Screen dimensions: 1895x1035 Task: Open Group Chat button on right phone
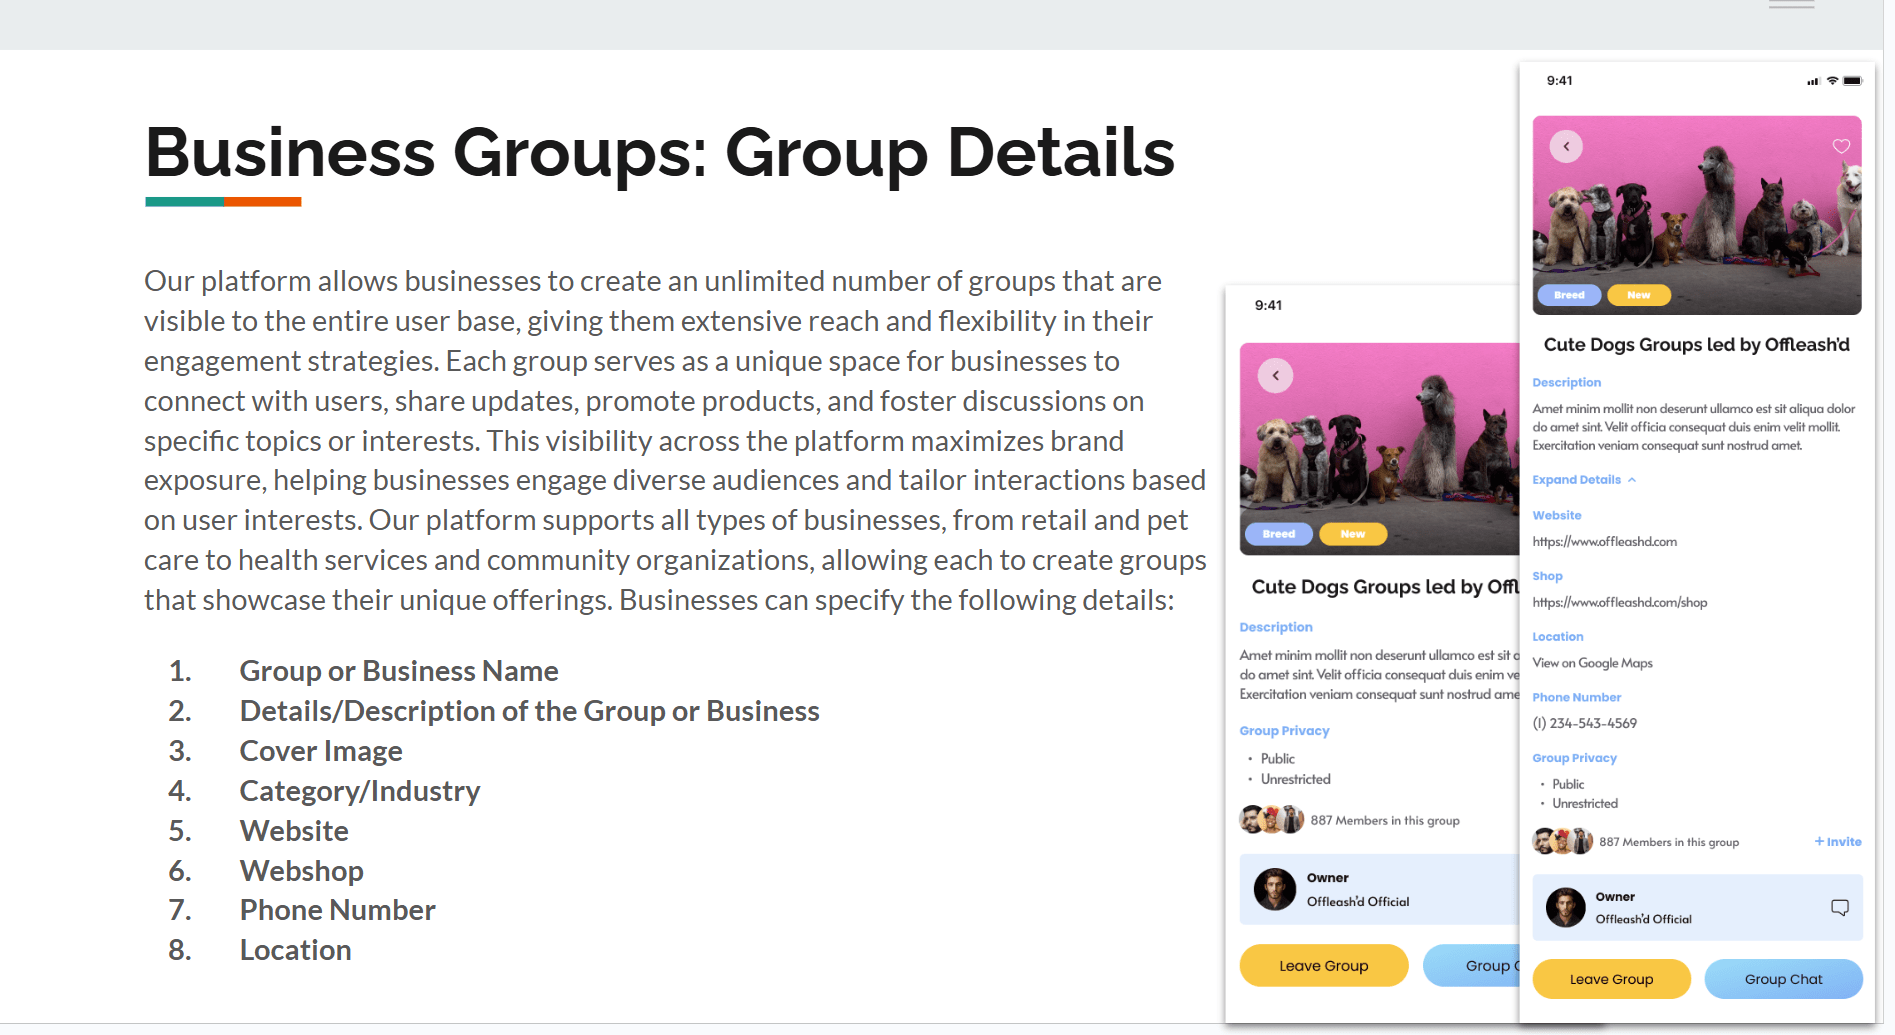coord(1784,979)
